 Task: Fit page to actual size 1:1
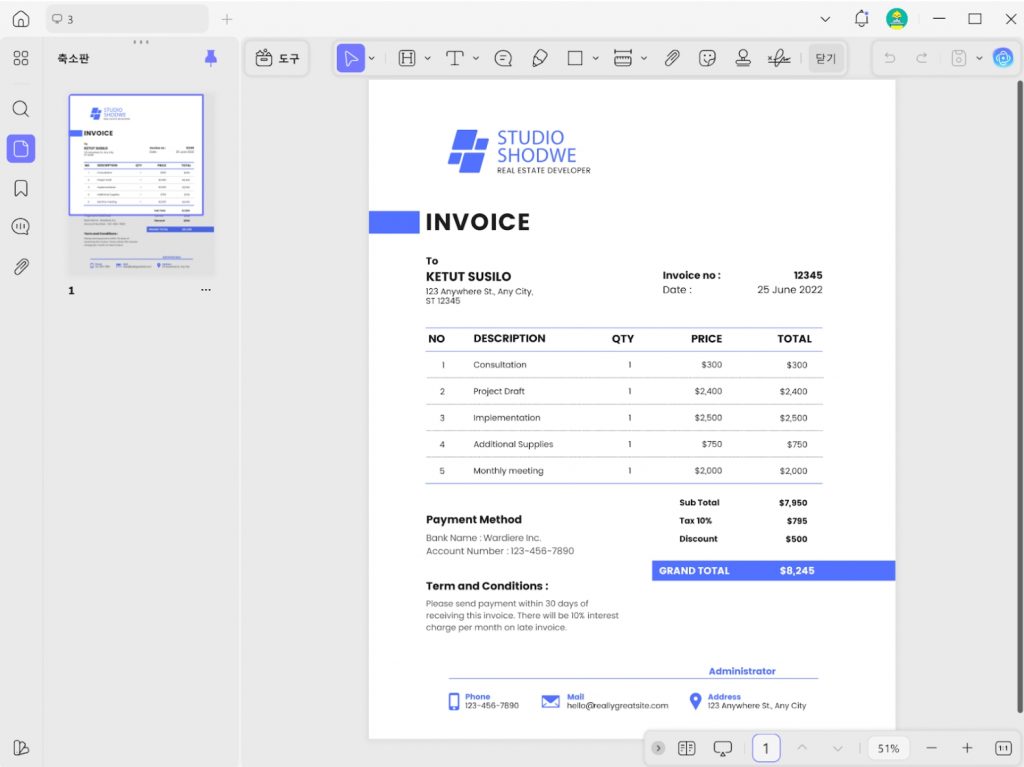[1003, 748]
